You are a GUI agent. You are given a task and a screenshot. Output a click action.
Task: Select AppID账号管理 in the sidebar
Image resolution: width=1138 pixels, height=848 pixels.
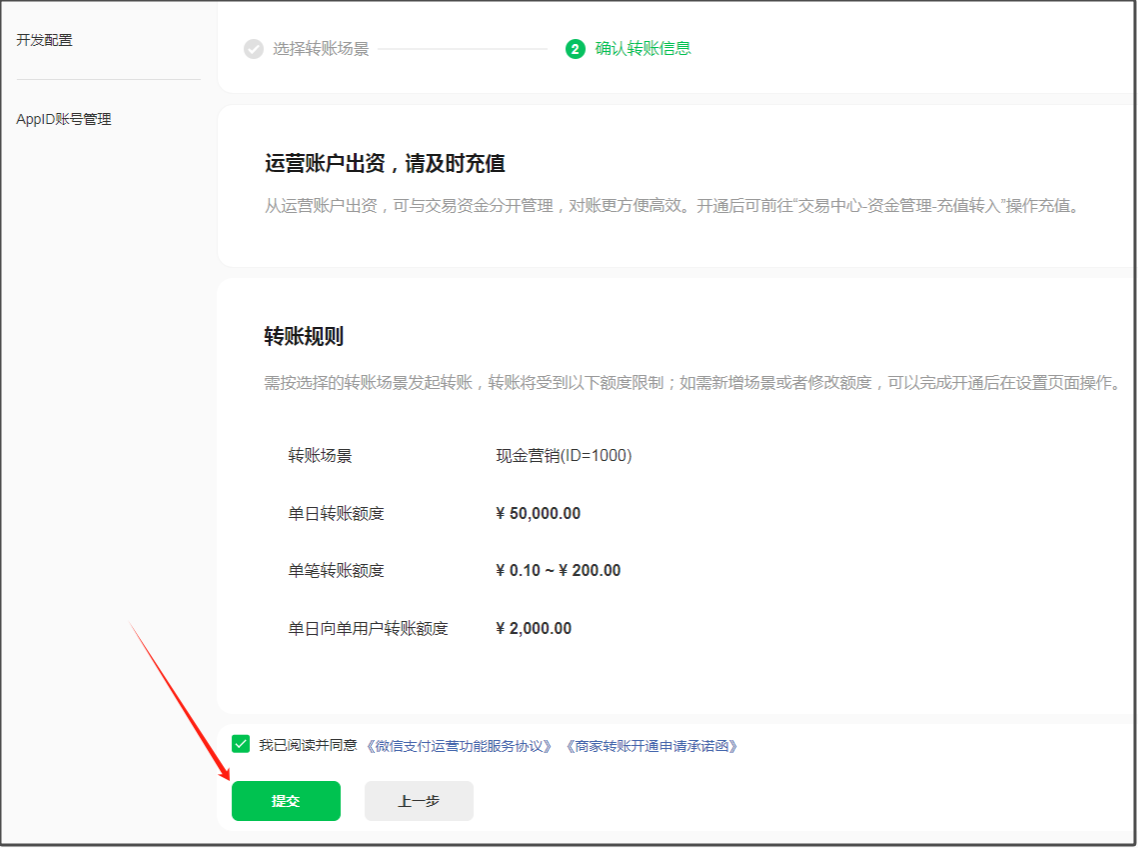[64, 119]
